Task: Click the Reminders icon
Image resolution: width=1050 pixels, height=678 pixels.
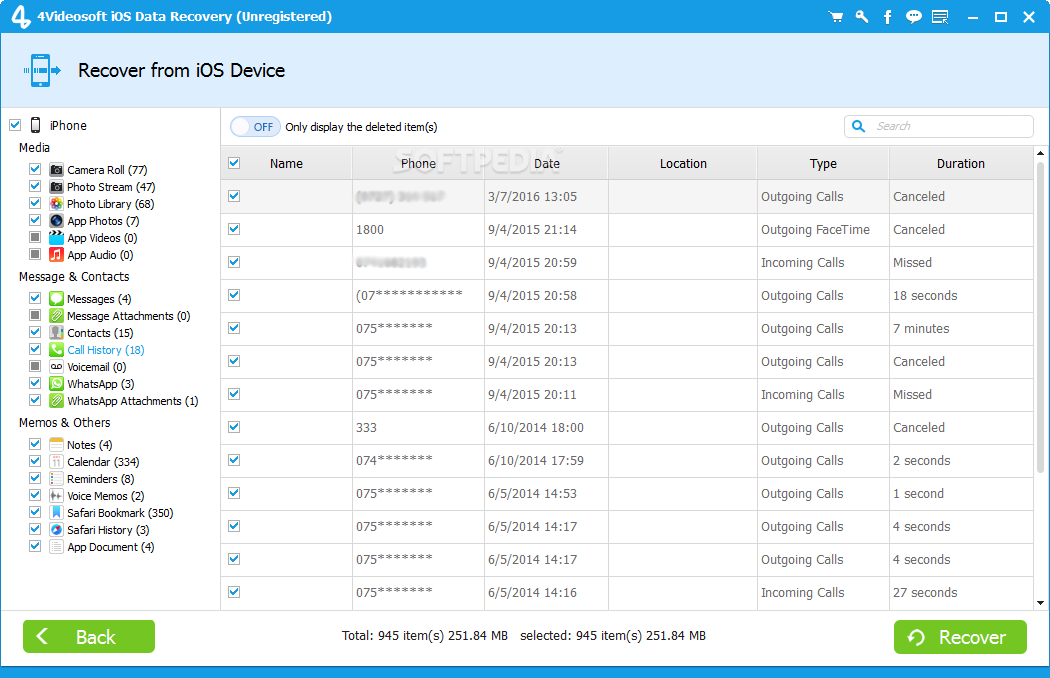Action: click(x=57, y=478)
